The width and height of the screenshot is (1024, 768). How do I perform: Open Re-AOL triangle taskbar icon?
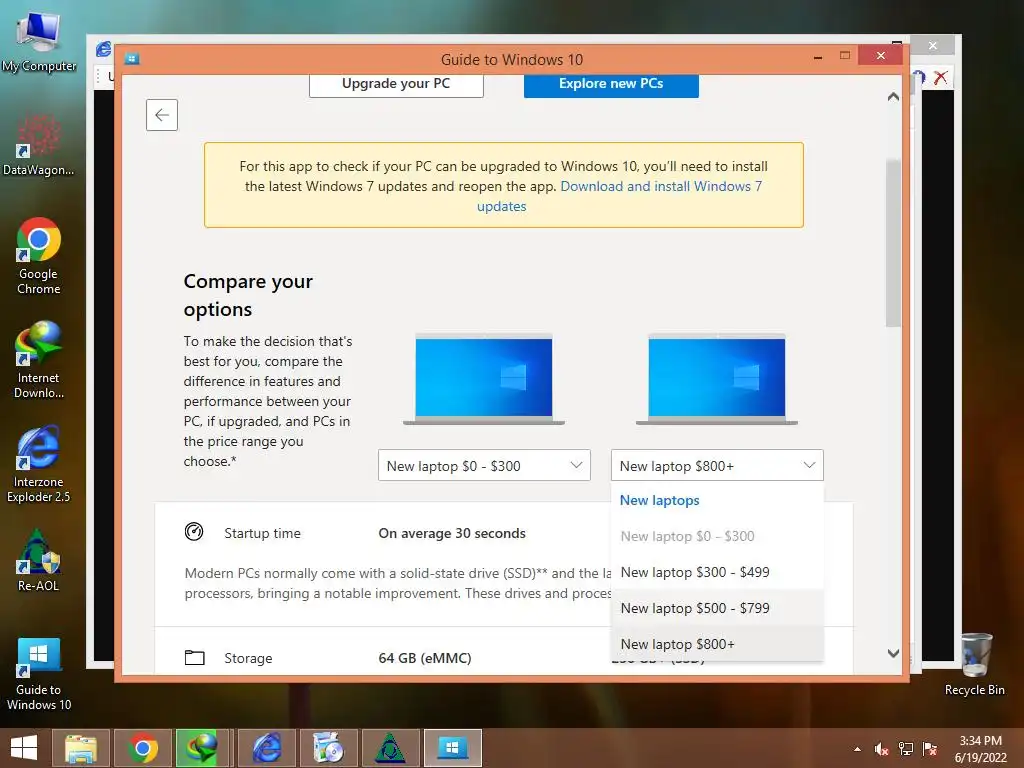[391, 748]
